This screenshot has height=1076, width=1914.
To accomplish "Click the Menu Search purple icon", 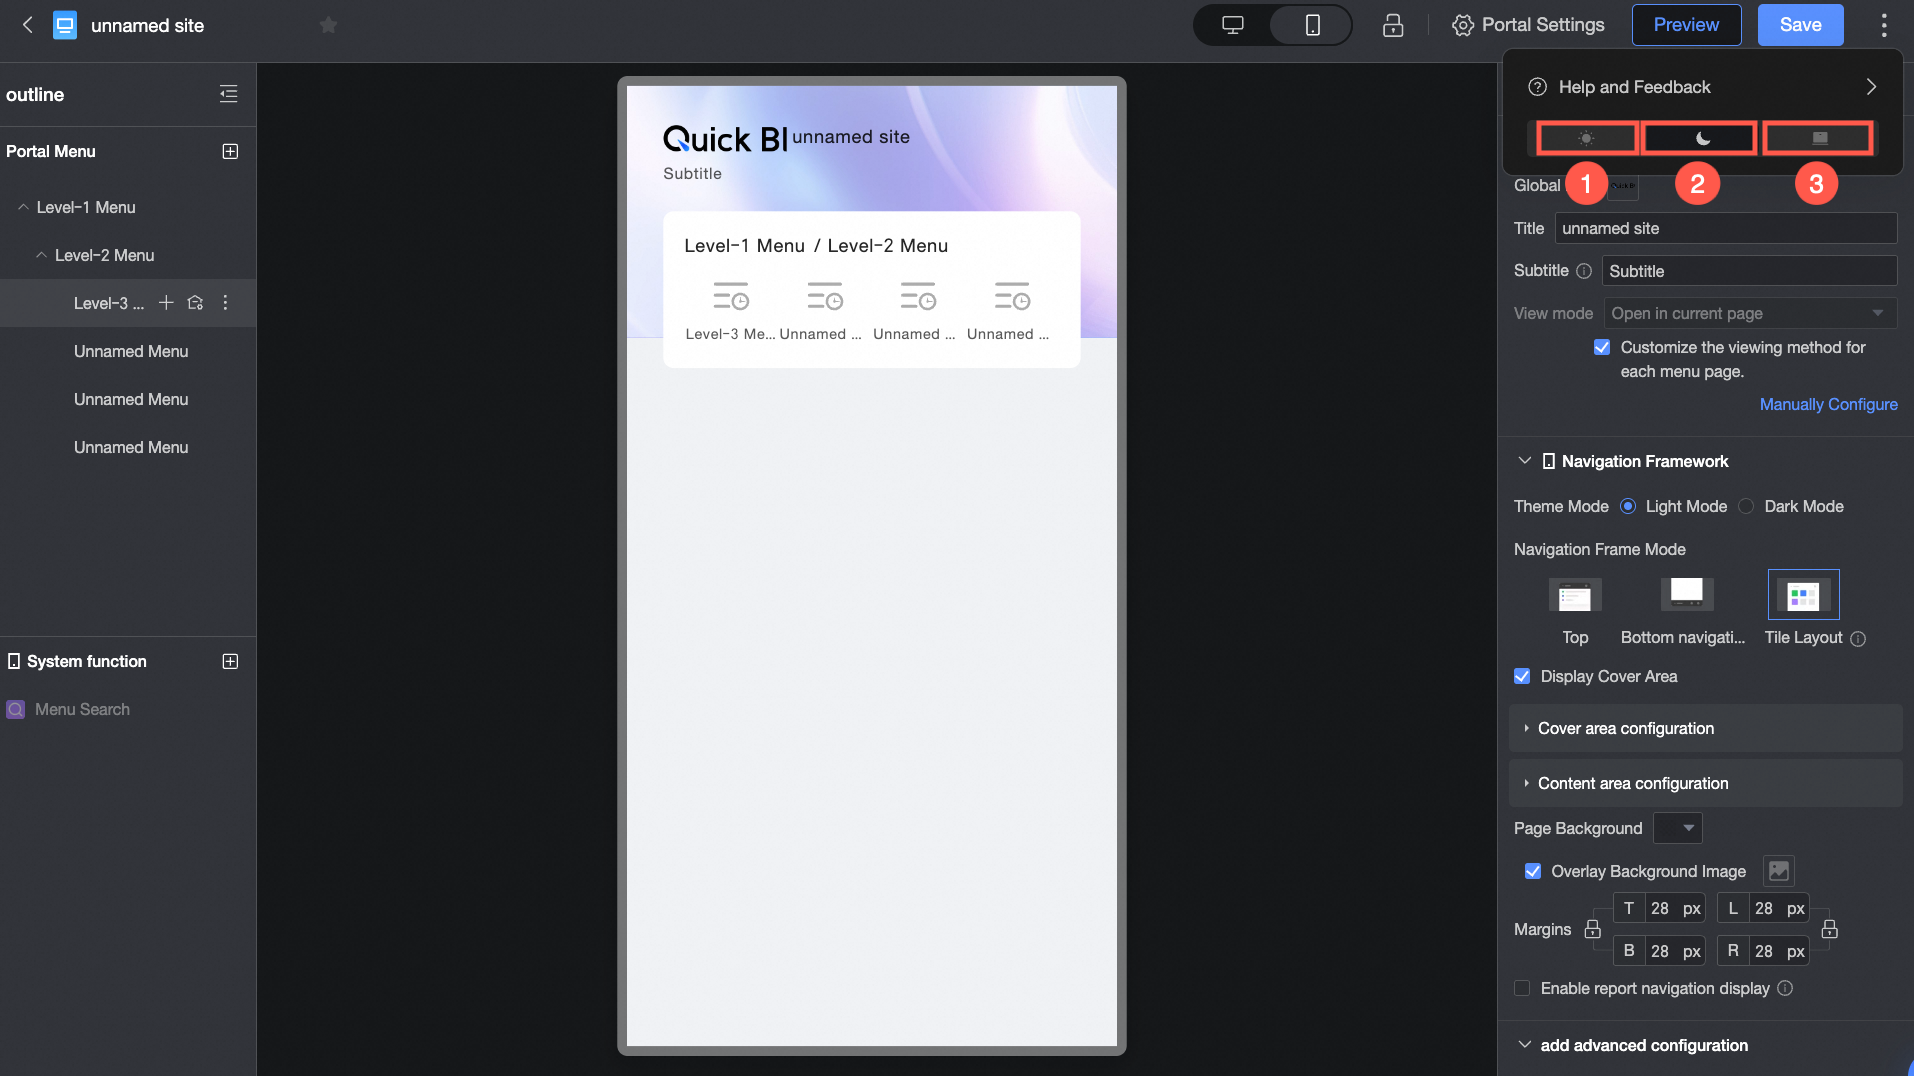I will [16, 709].
